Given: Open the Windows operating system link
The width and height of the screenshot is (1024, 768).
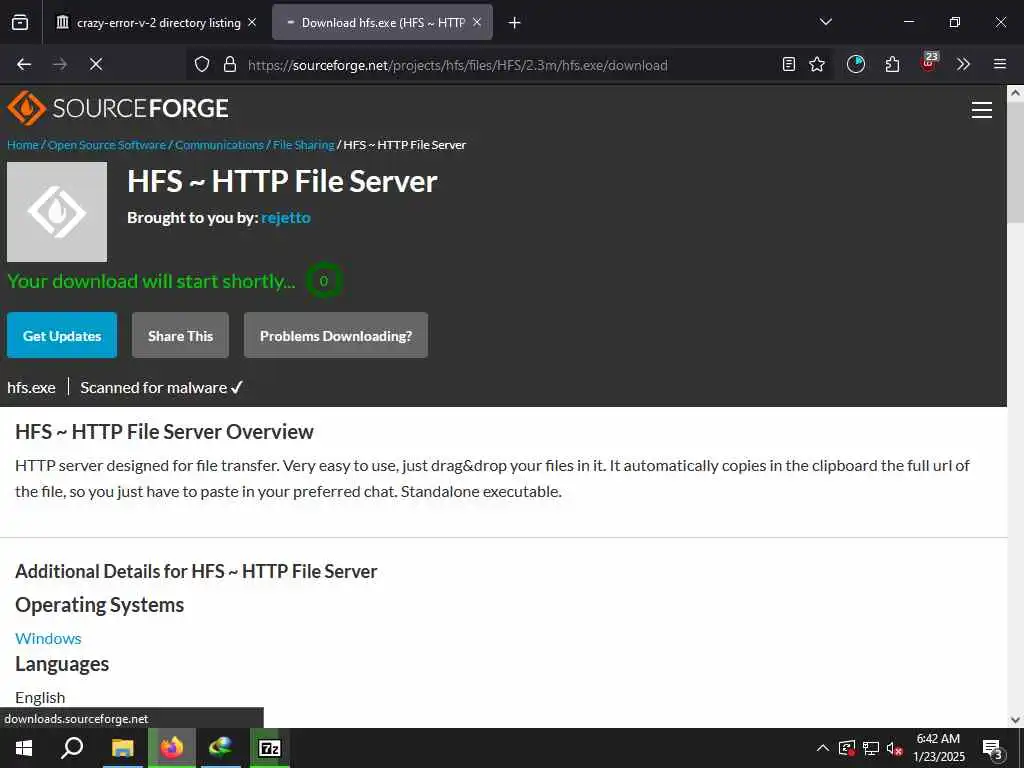Looking at the screenshot, I should (x=48, y=639).
